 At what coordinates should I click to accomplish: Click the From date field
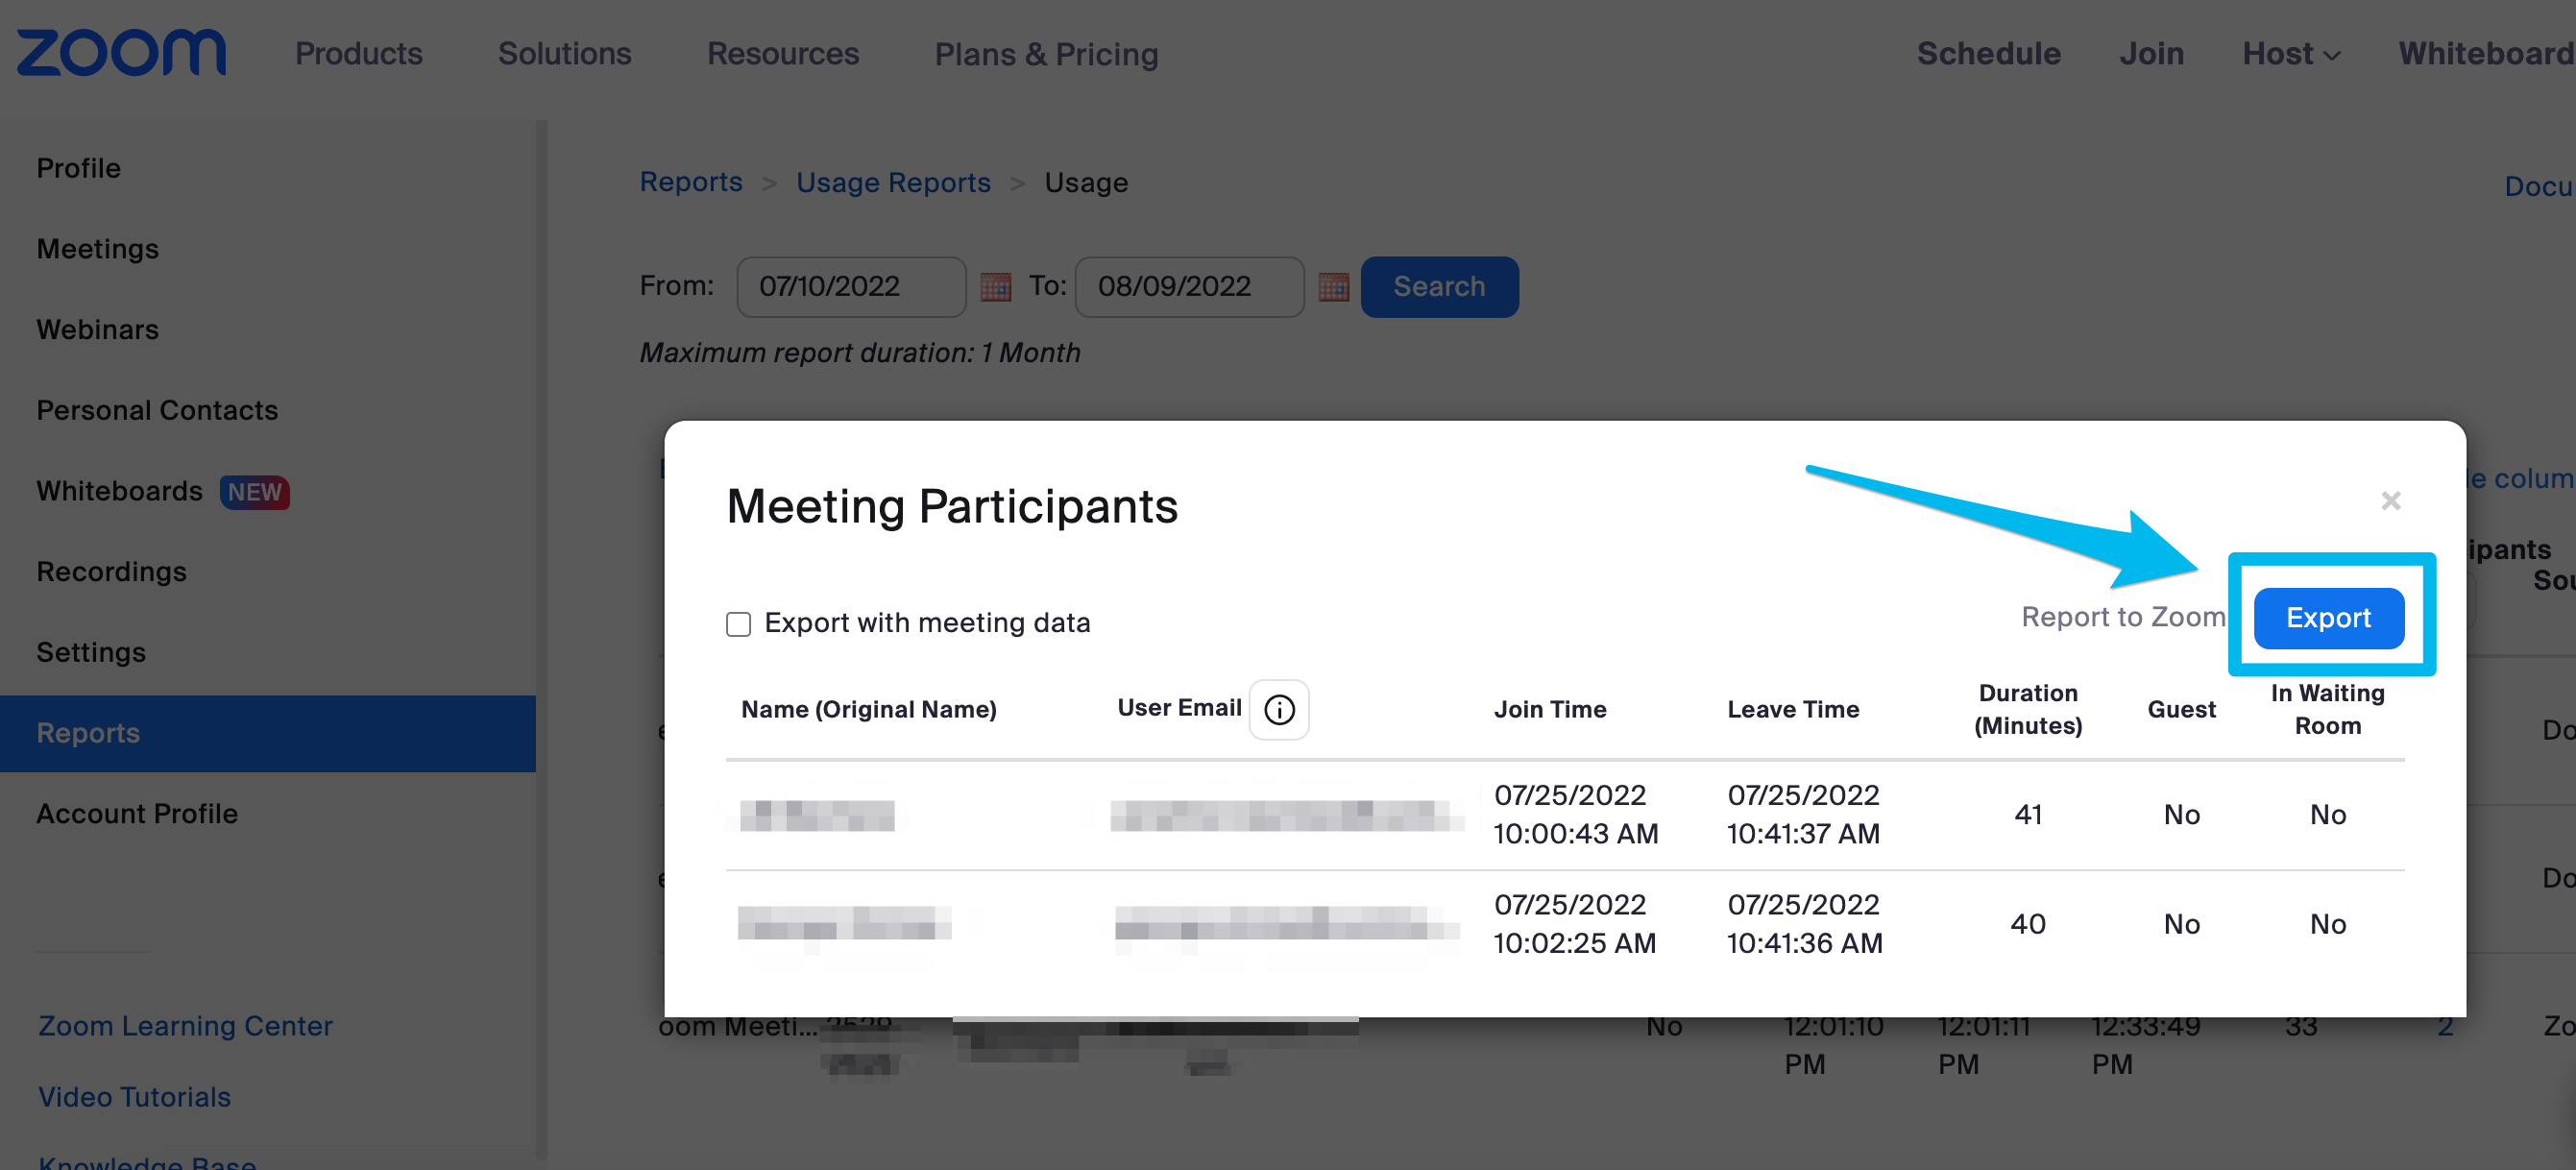[851, 287]
